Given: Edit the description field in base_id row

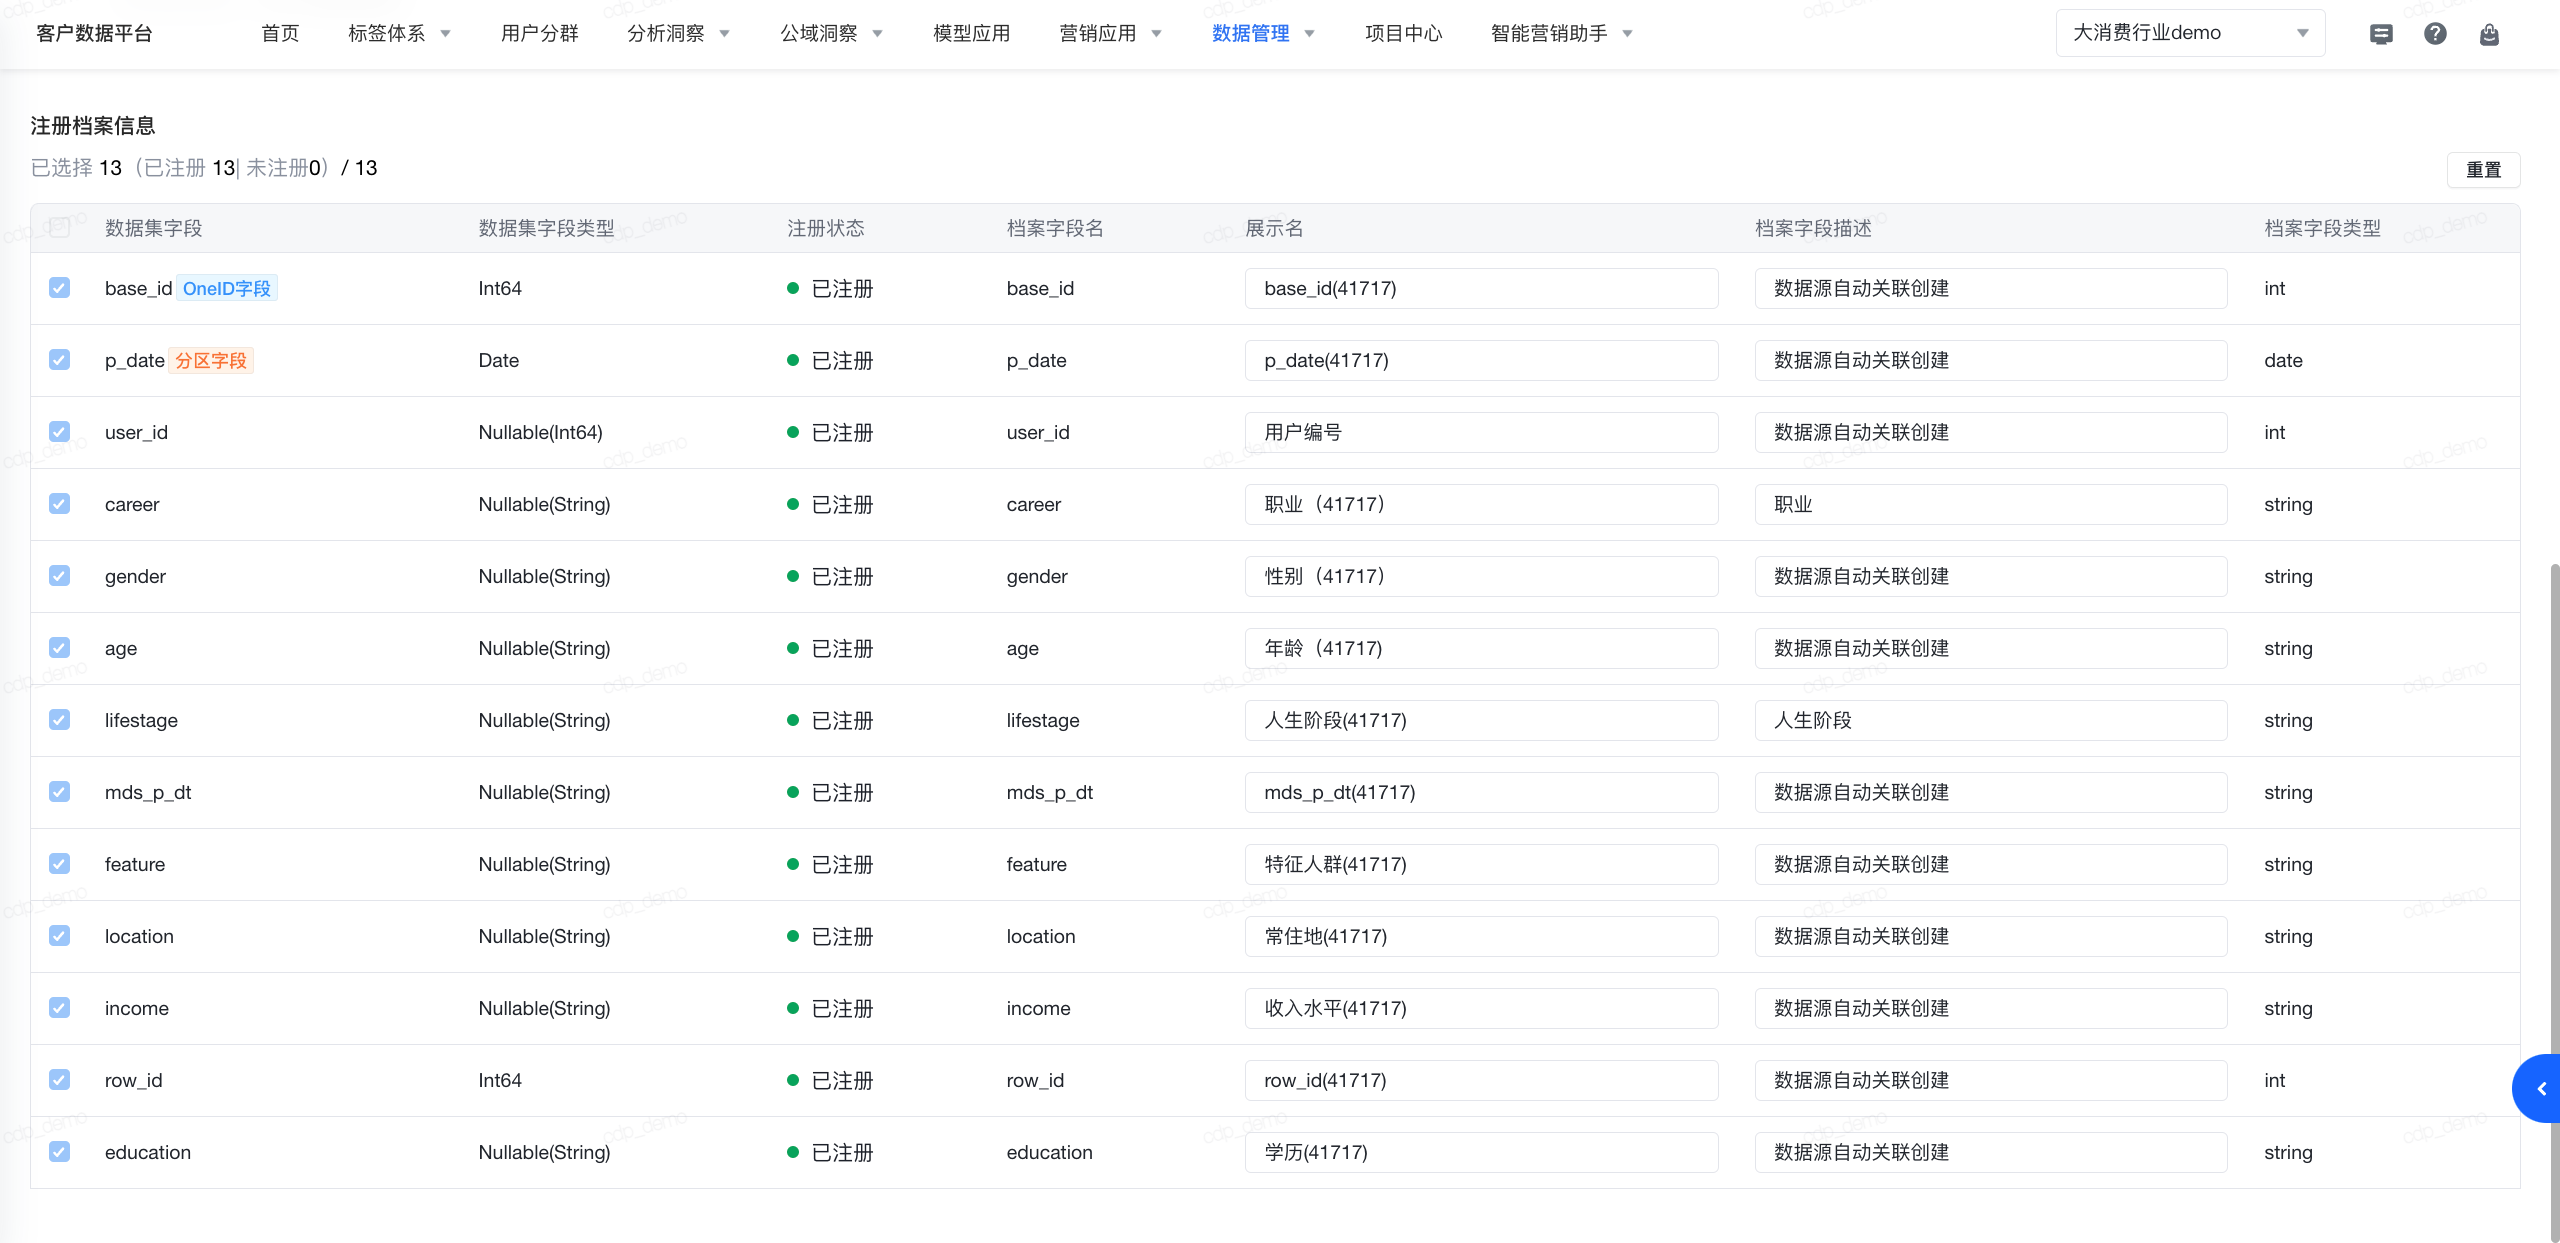Looking at the screenshot, I should (1991, 288).
